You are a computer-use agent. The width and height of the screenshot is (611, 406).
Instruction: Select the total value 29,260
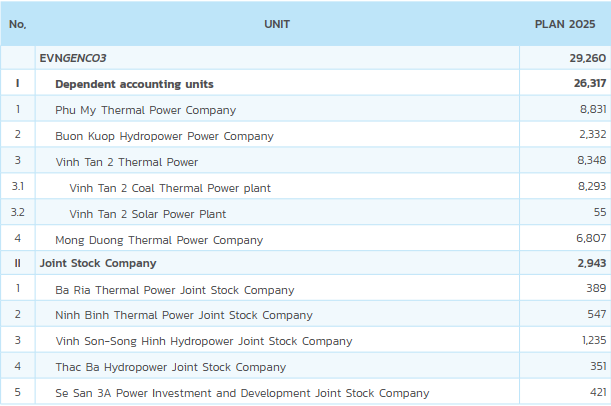point(588,58)
